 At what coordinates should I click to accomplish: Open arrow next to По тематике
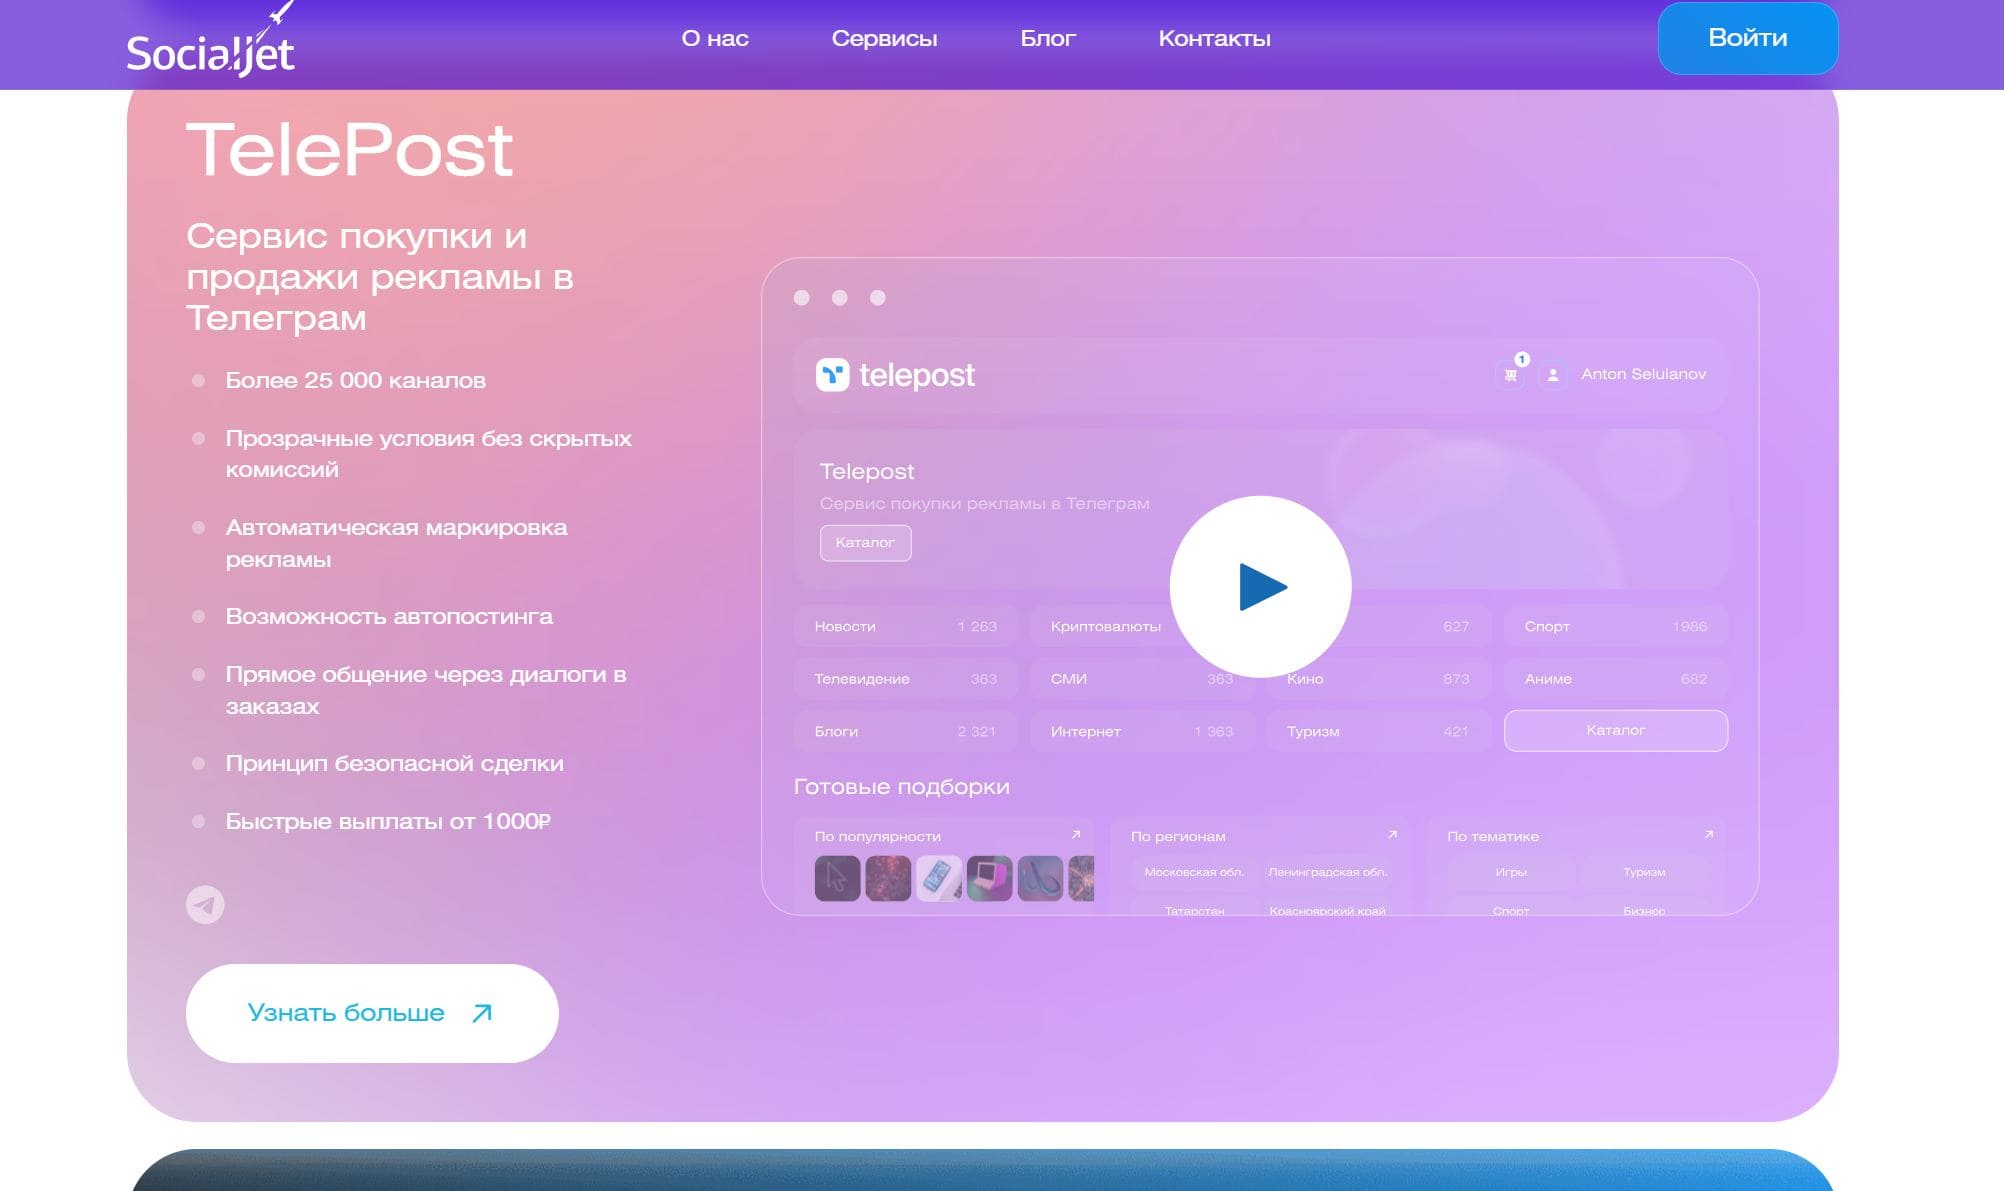click(1708, 835)
